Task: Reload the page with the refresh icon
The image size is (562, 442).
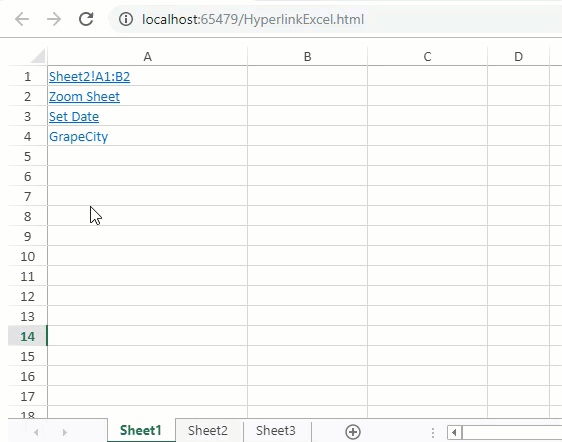Action: tap(86, 19)
